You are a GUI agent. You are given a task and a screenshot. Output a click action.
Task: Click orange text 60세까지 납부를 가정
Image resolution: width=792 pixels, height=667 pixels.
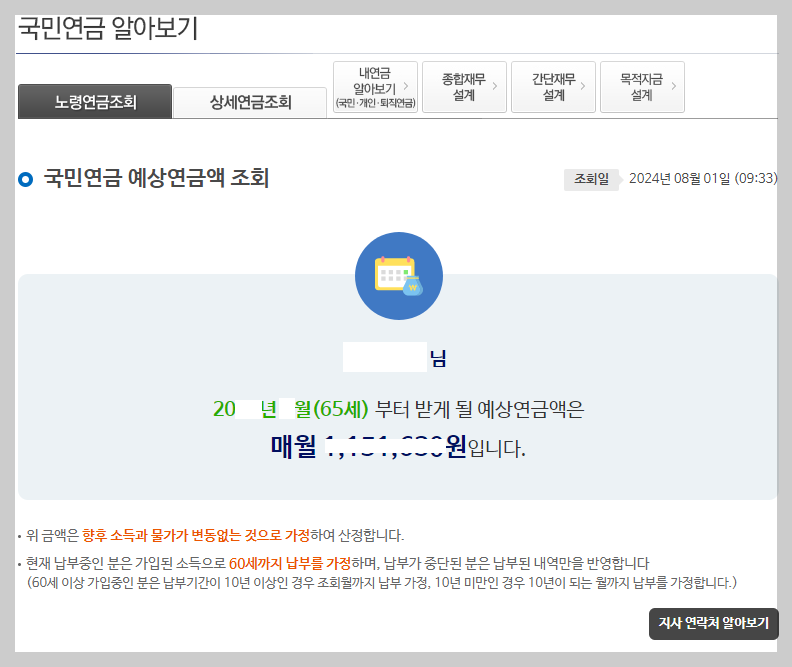[290, 563]
